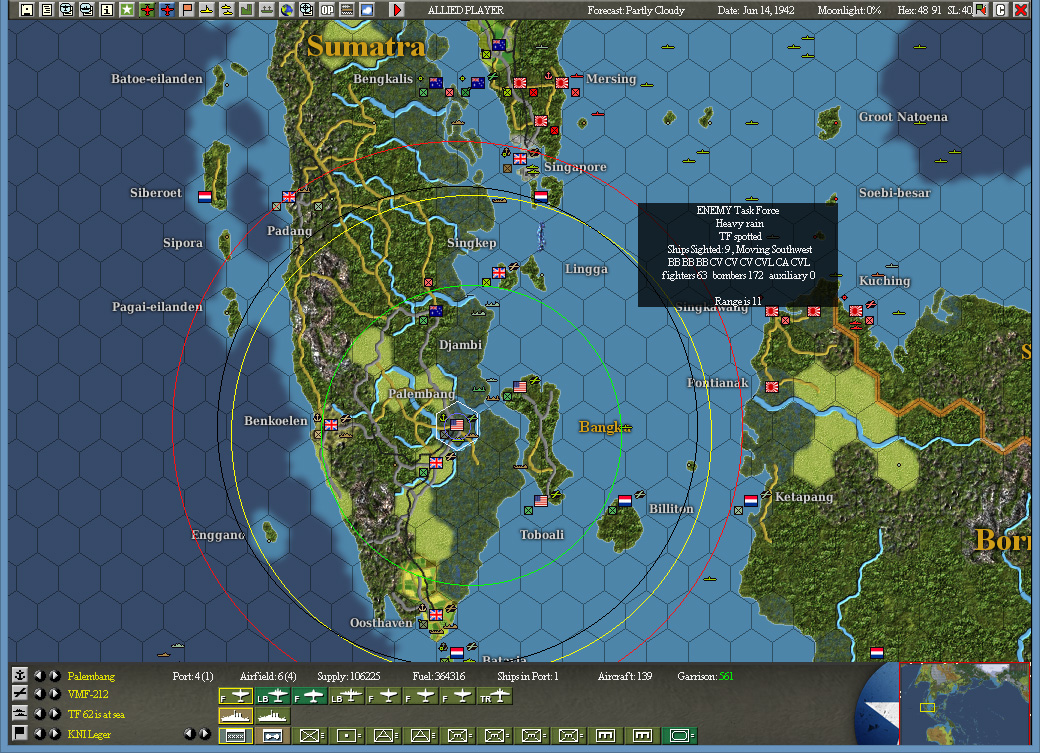Open red plane on green background icon
This screenshot has width=1040, height=753.
[x=147, y=10]
